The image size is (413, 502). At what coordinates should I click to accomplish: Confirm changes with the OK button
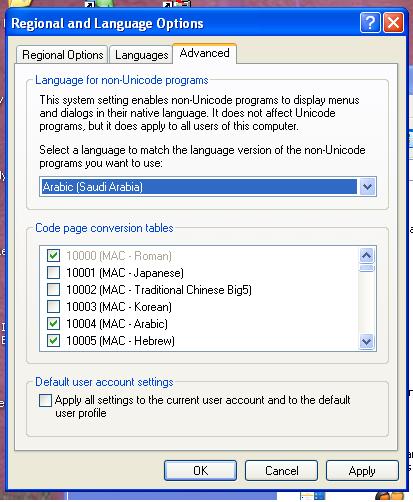[x=200, y=471]
